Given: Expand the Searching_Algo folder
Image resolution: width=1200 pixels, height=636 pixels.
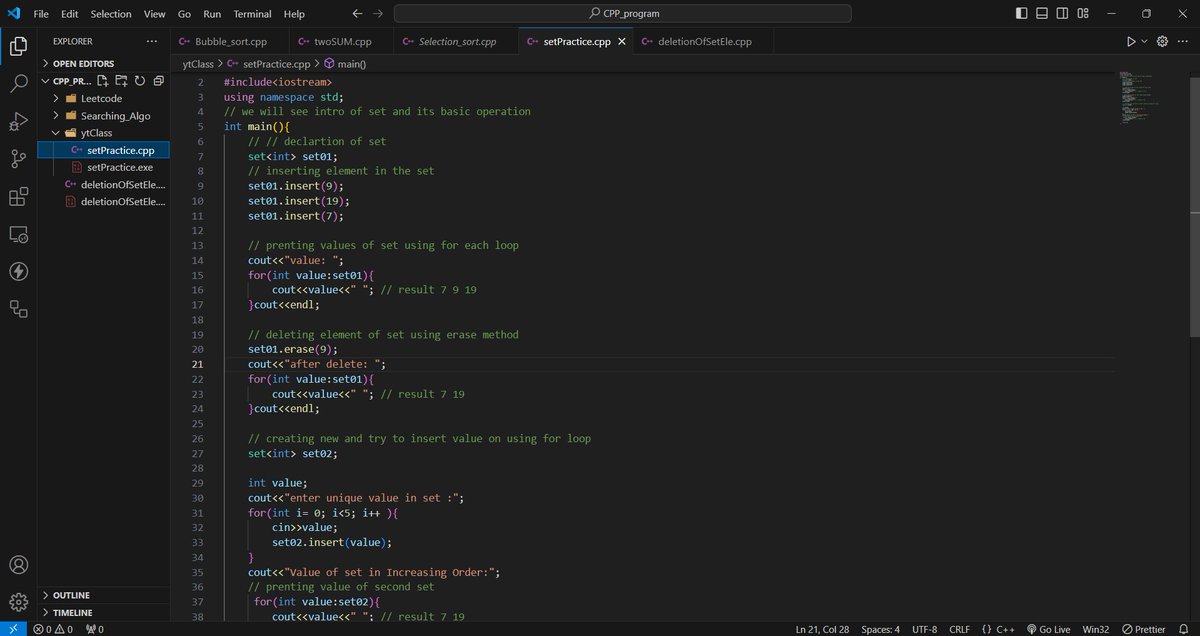Looking at the screenshot, I should point(104,116).
